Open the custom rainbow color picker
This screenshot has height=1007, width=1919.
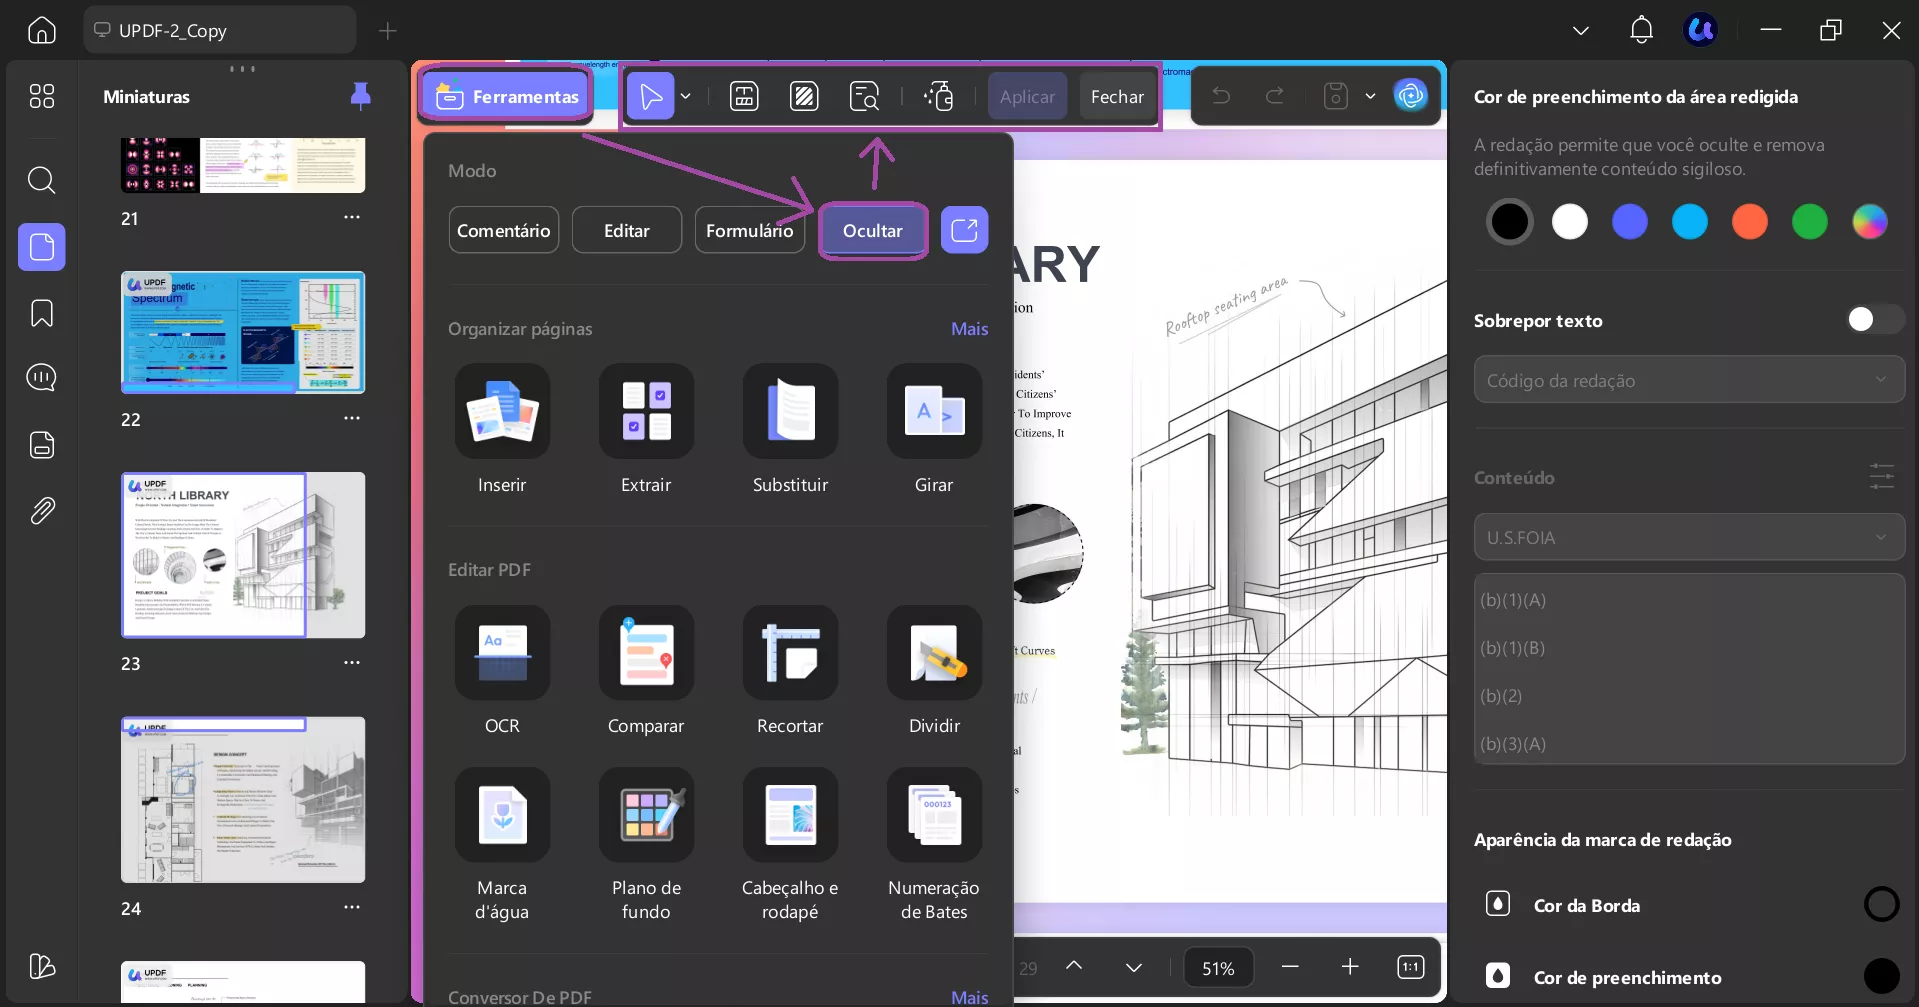pos(1870,221)
